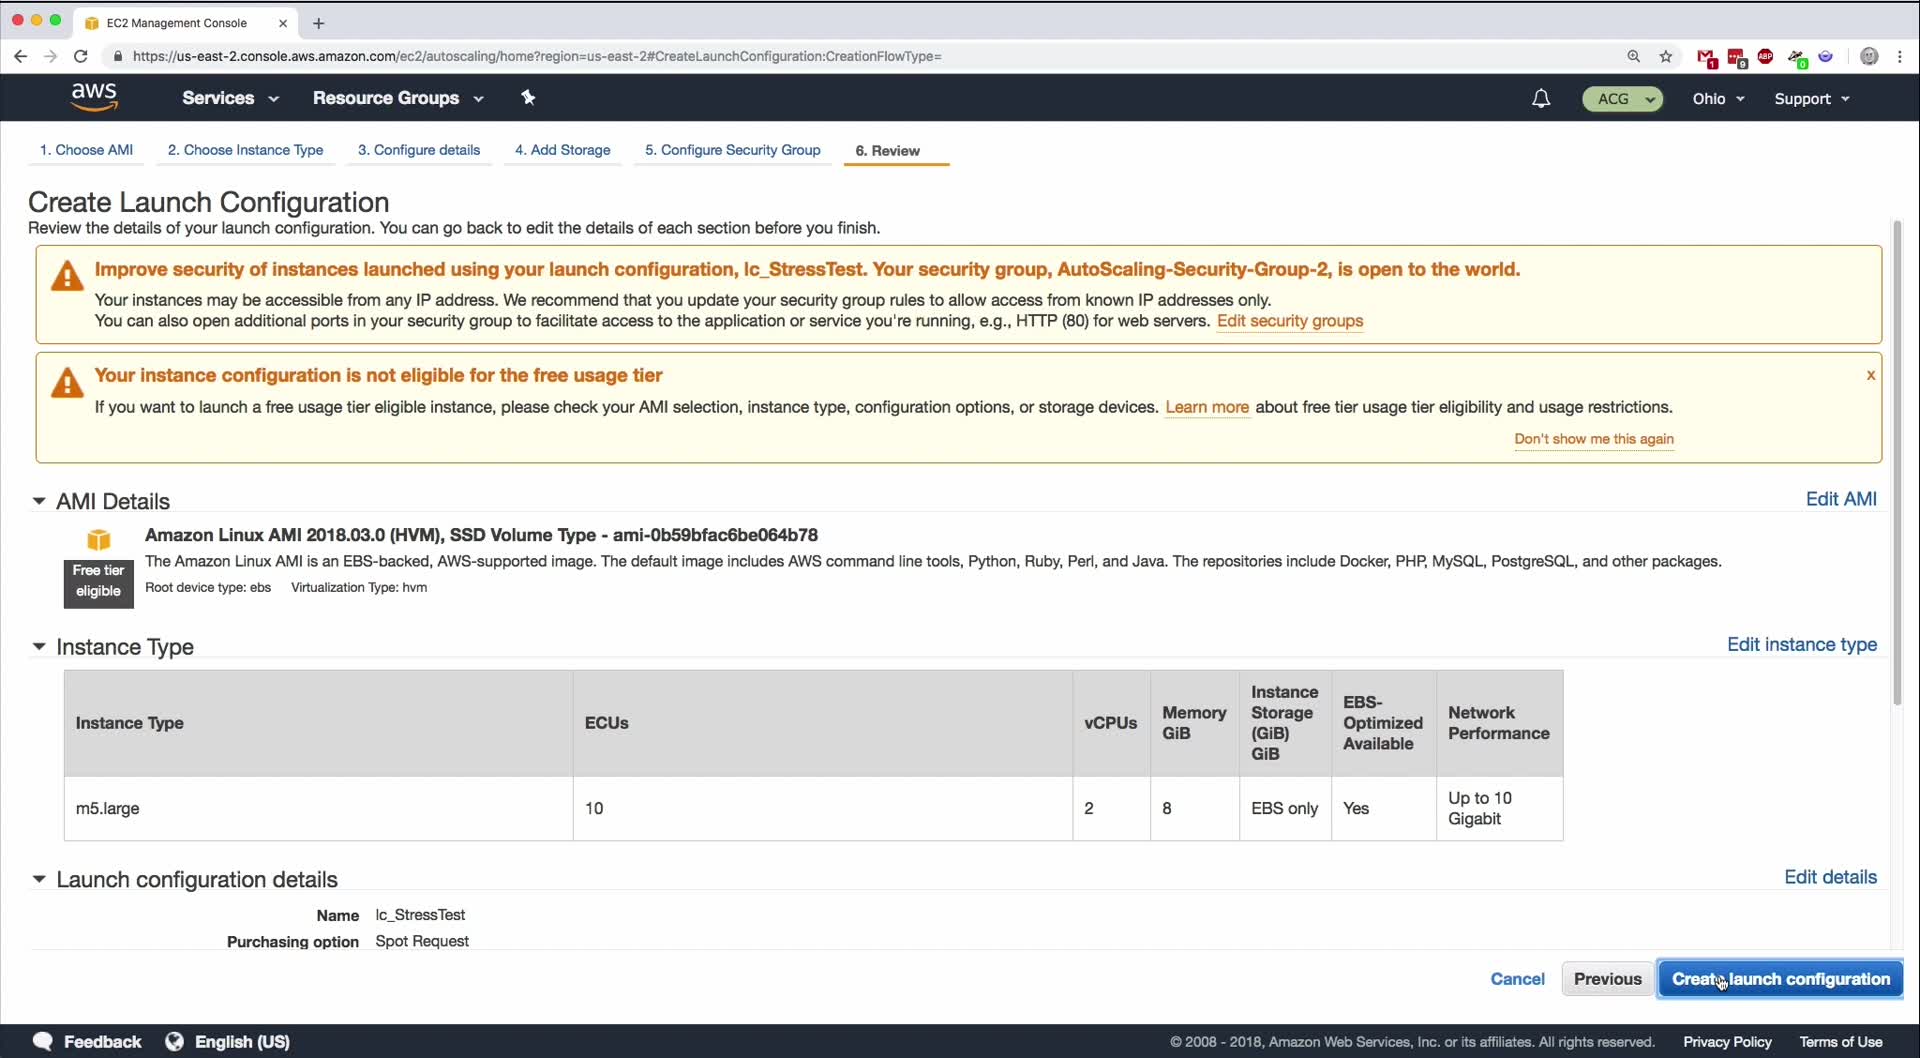Viewport: 1920px width, 1058px height.
Task: Select the step 6 Review tab
Action: [x=887, y=151]
